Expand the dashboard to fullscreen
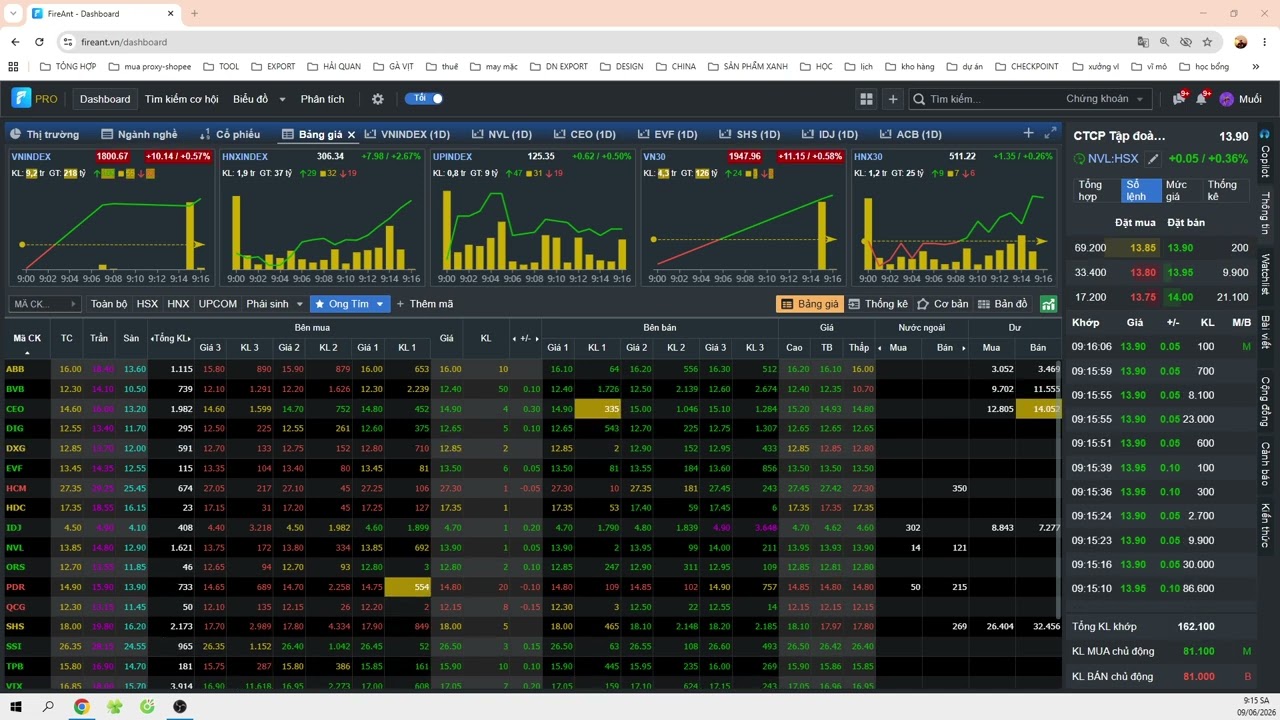The height and width of the screenshot is (720, 1280). (x=1050, y=133)
